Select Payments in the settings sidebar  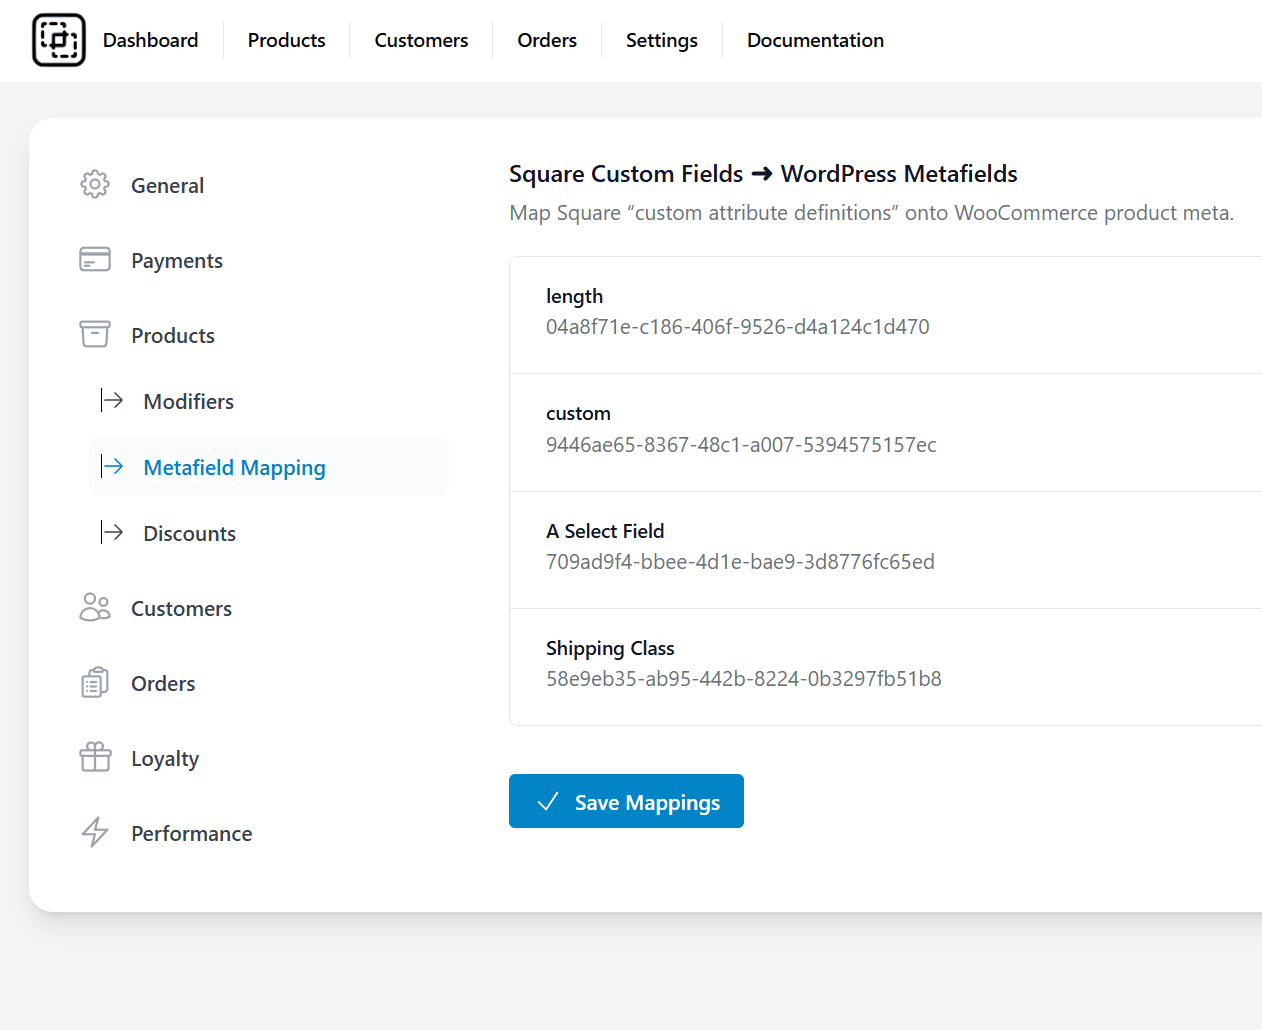click(x=177, y=260)
